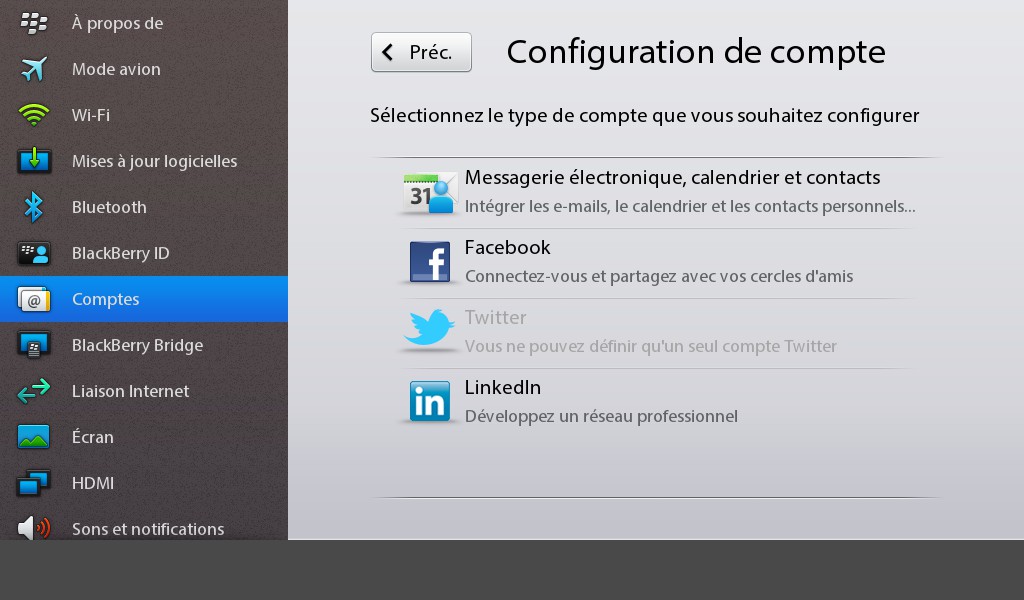Select Écran in the sidebar
The image size is (1024, 600).
(144, 437)
